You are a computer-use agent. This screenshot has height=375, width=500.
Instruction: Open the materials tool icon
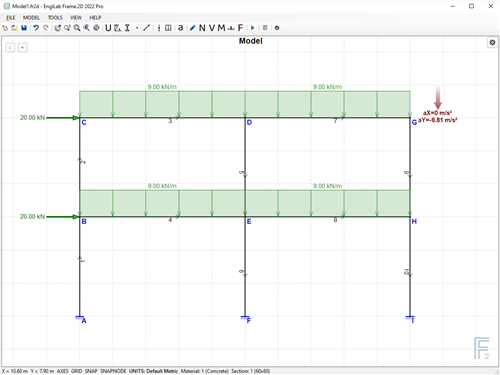click(117, 28)
